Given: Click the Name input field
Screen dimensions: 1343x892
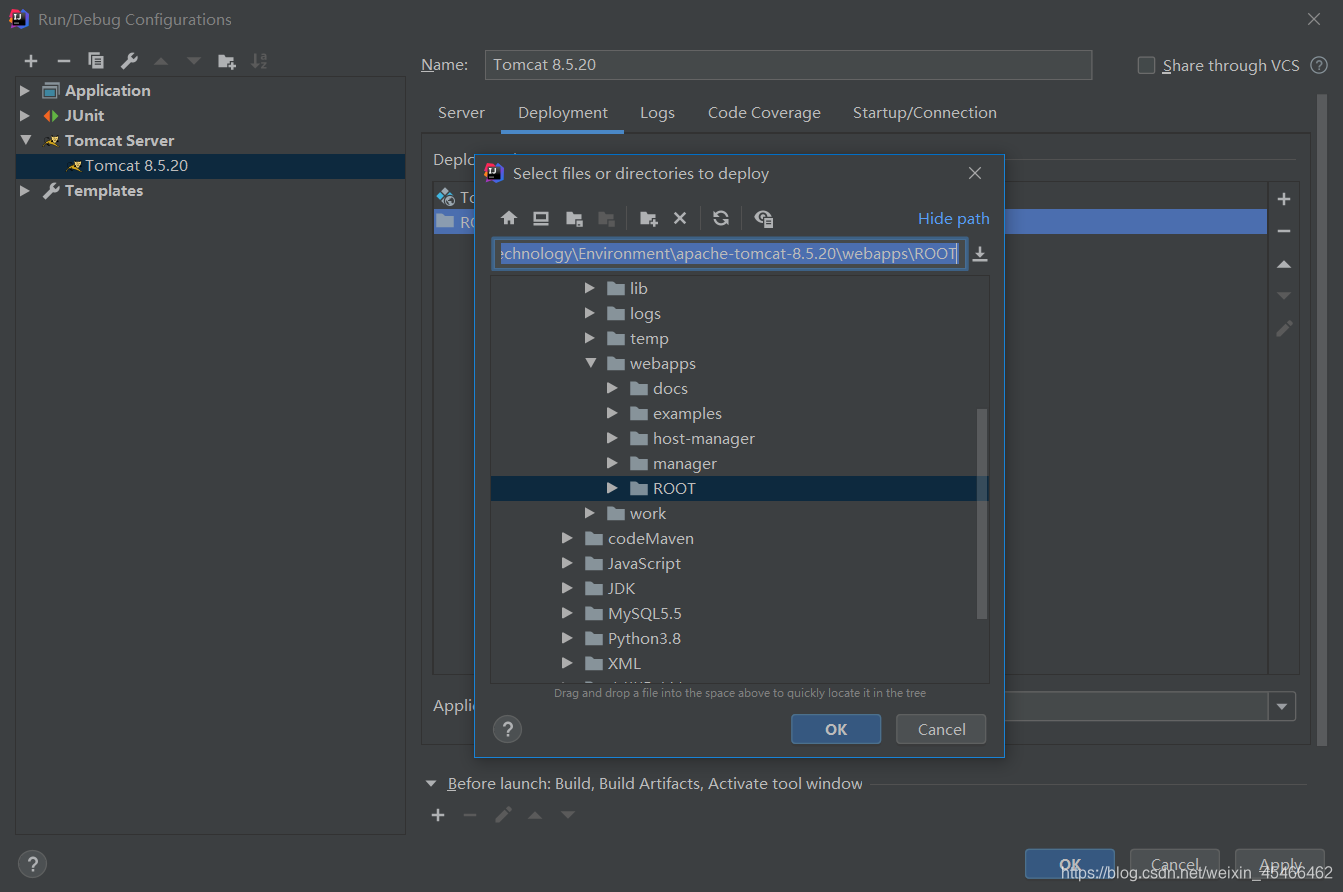Looking at the screenshot, I should tap(788, 65).
